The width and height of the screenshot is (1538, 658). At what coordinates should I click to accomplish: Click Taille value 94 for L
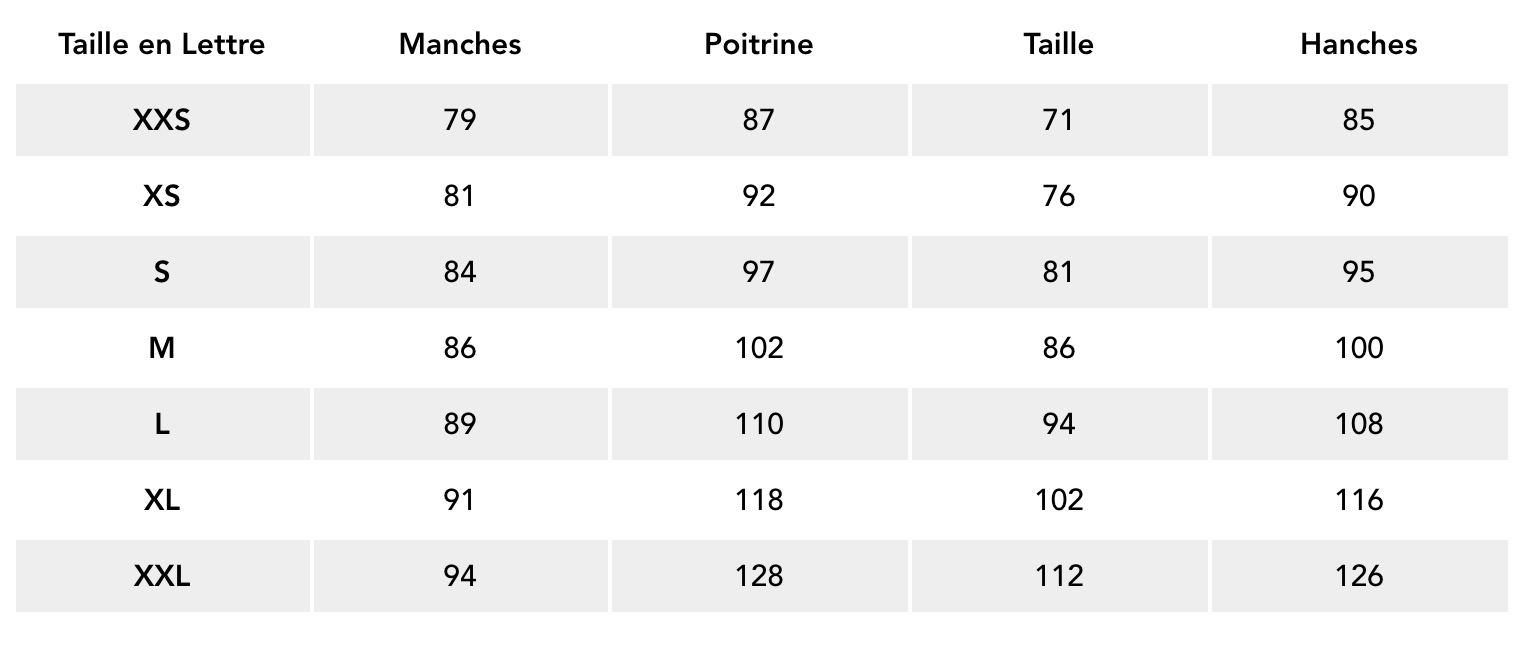[x=1058, y=424]
